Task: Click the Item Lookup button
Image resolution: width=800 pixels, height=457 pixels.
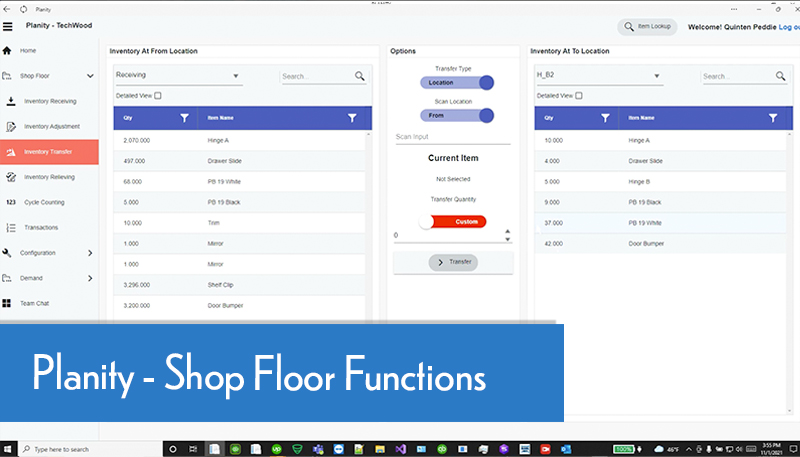Action: [x=647, y=27]
